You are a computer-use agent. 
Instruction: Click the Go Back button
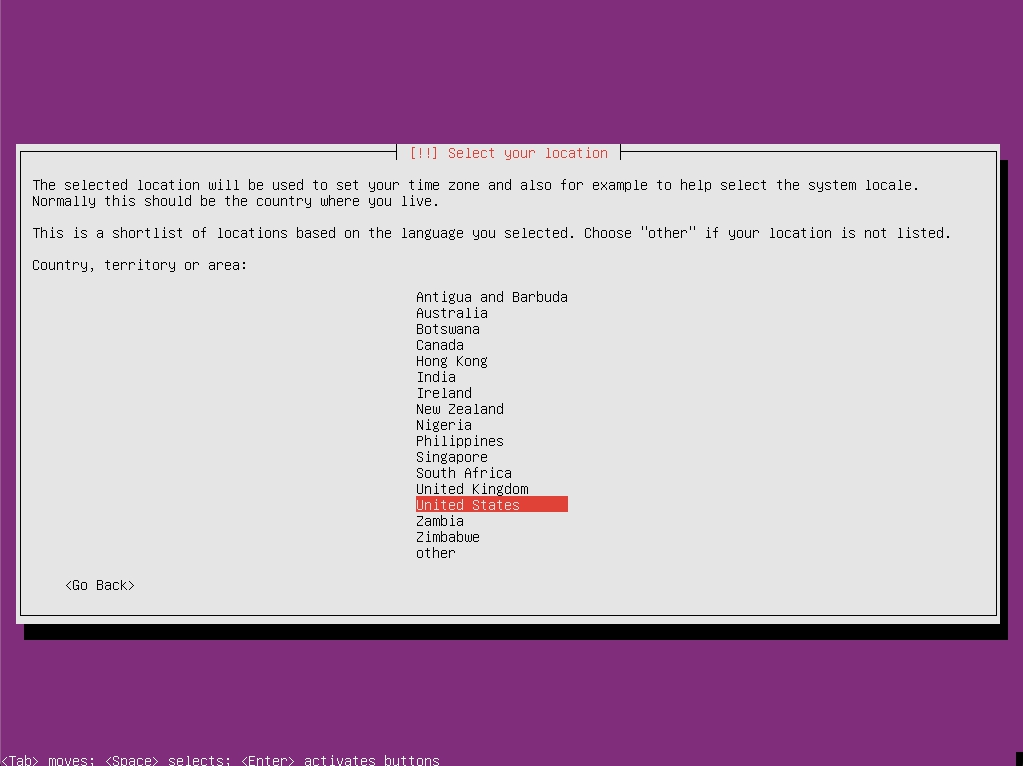coord(100,585)
